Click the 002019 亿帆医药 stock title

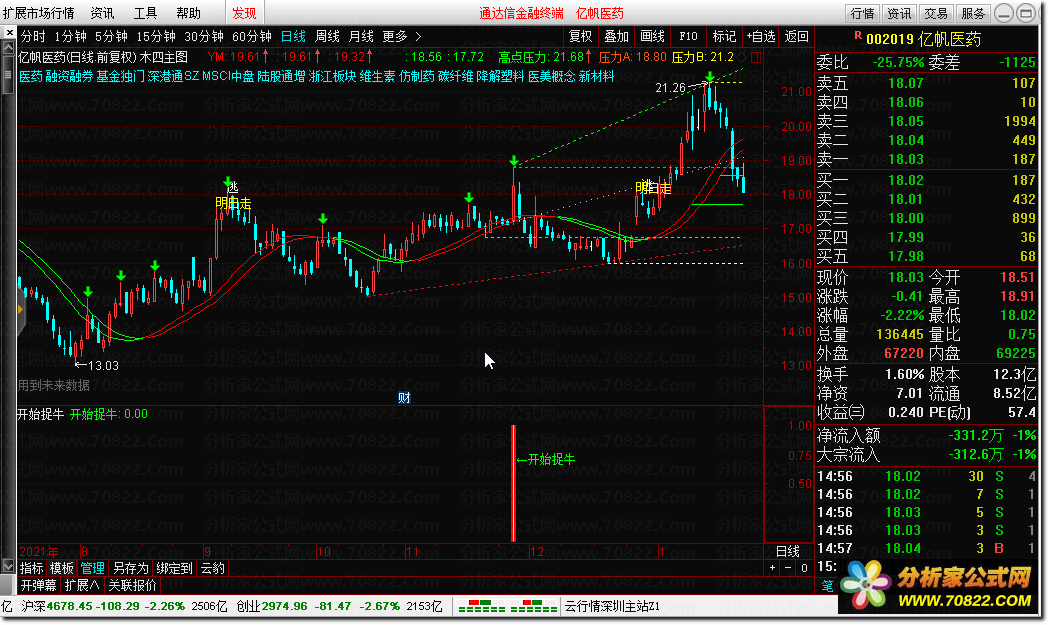923,39
